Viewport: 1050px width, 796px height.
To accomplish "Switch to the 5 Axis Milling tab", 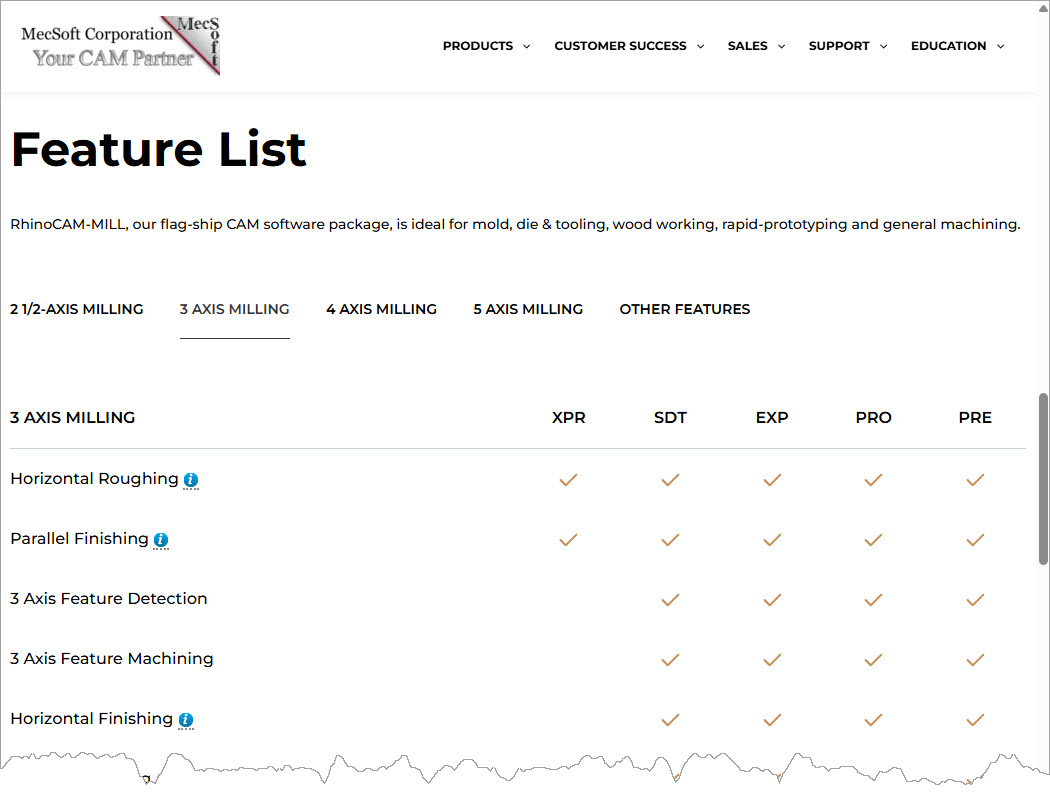I will pos(528,309).
